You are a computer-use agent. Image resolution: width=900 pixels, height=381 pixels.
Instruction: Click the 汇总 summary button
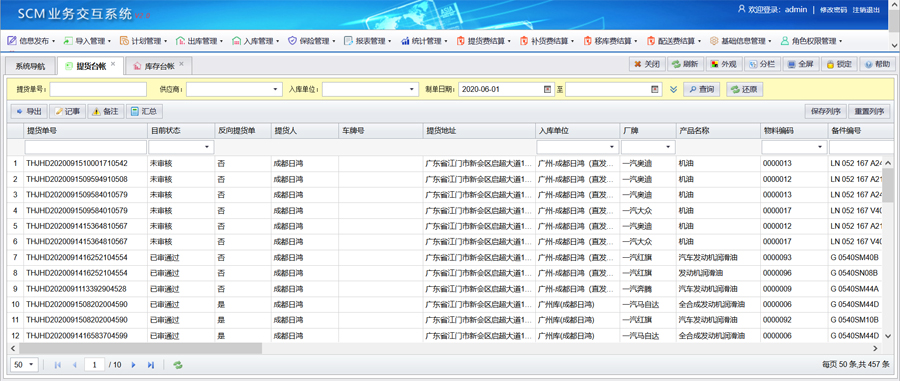coord(144,111)
